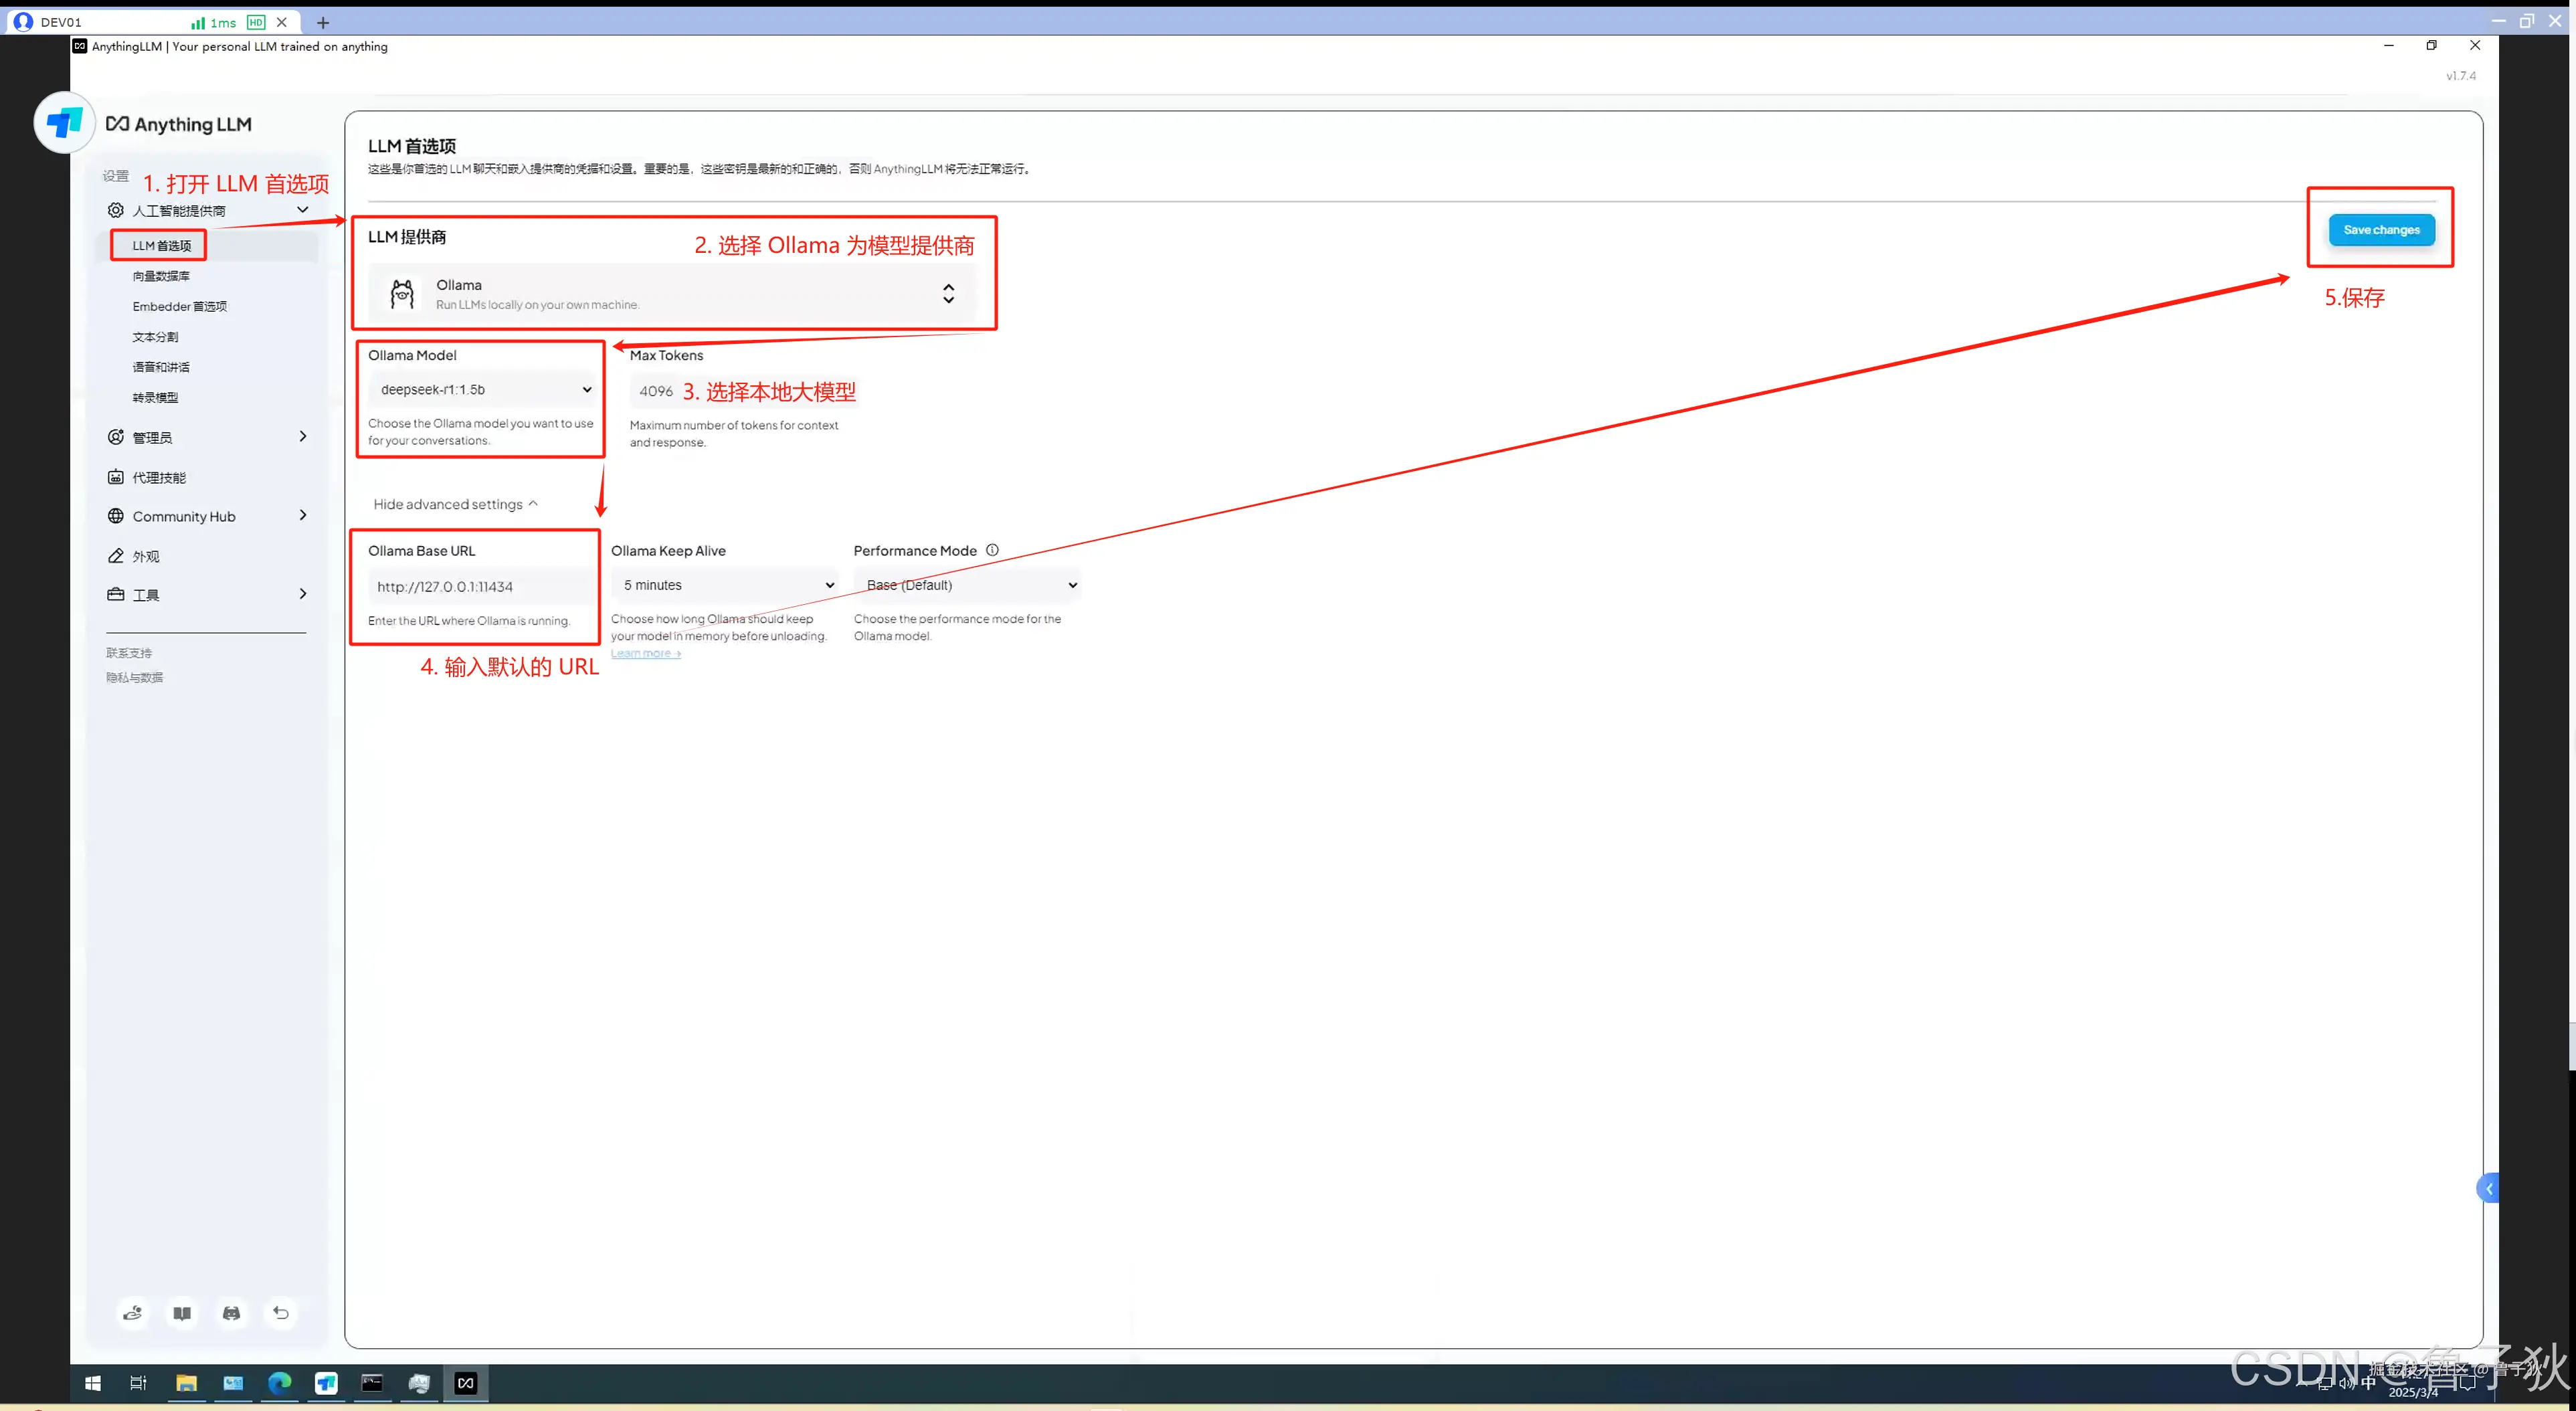Open the Ollama Model dropdown
This screenshot has height=1411, width=2576.
point(484,390)
